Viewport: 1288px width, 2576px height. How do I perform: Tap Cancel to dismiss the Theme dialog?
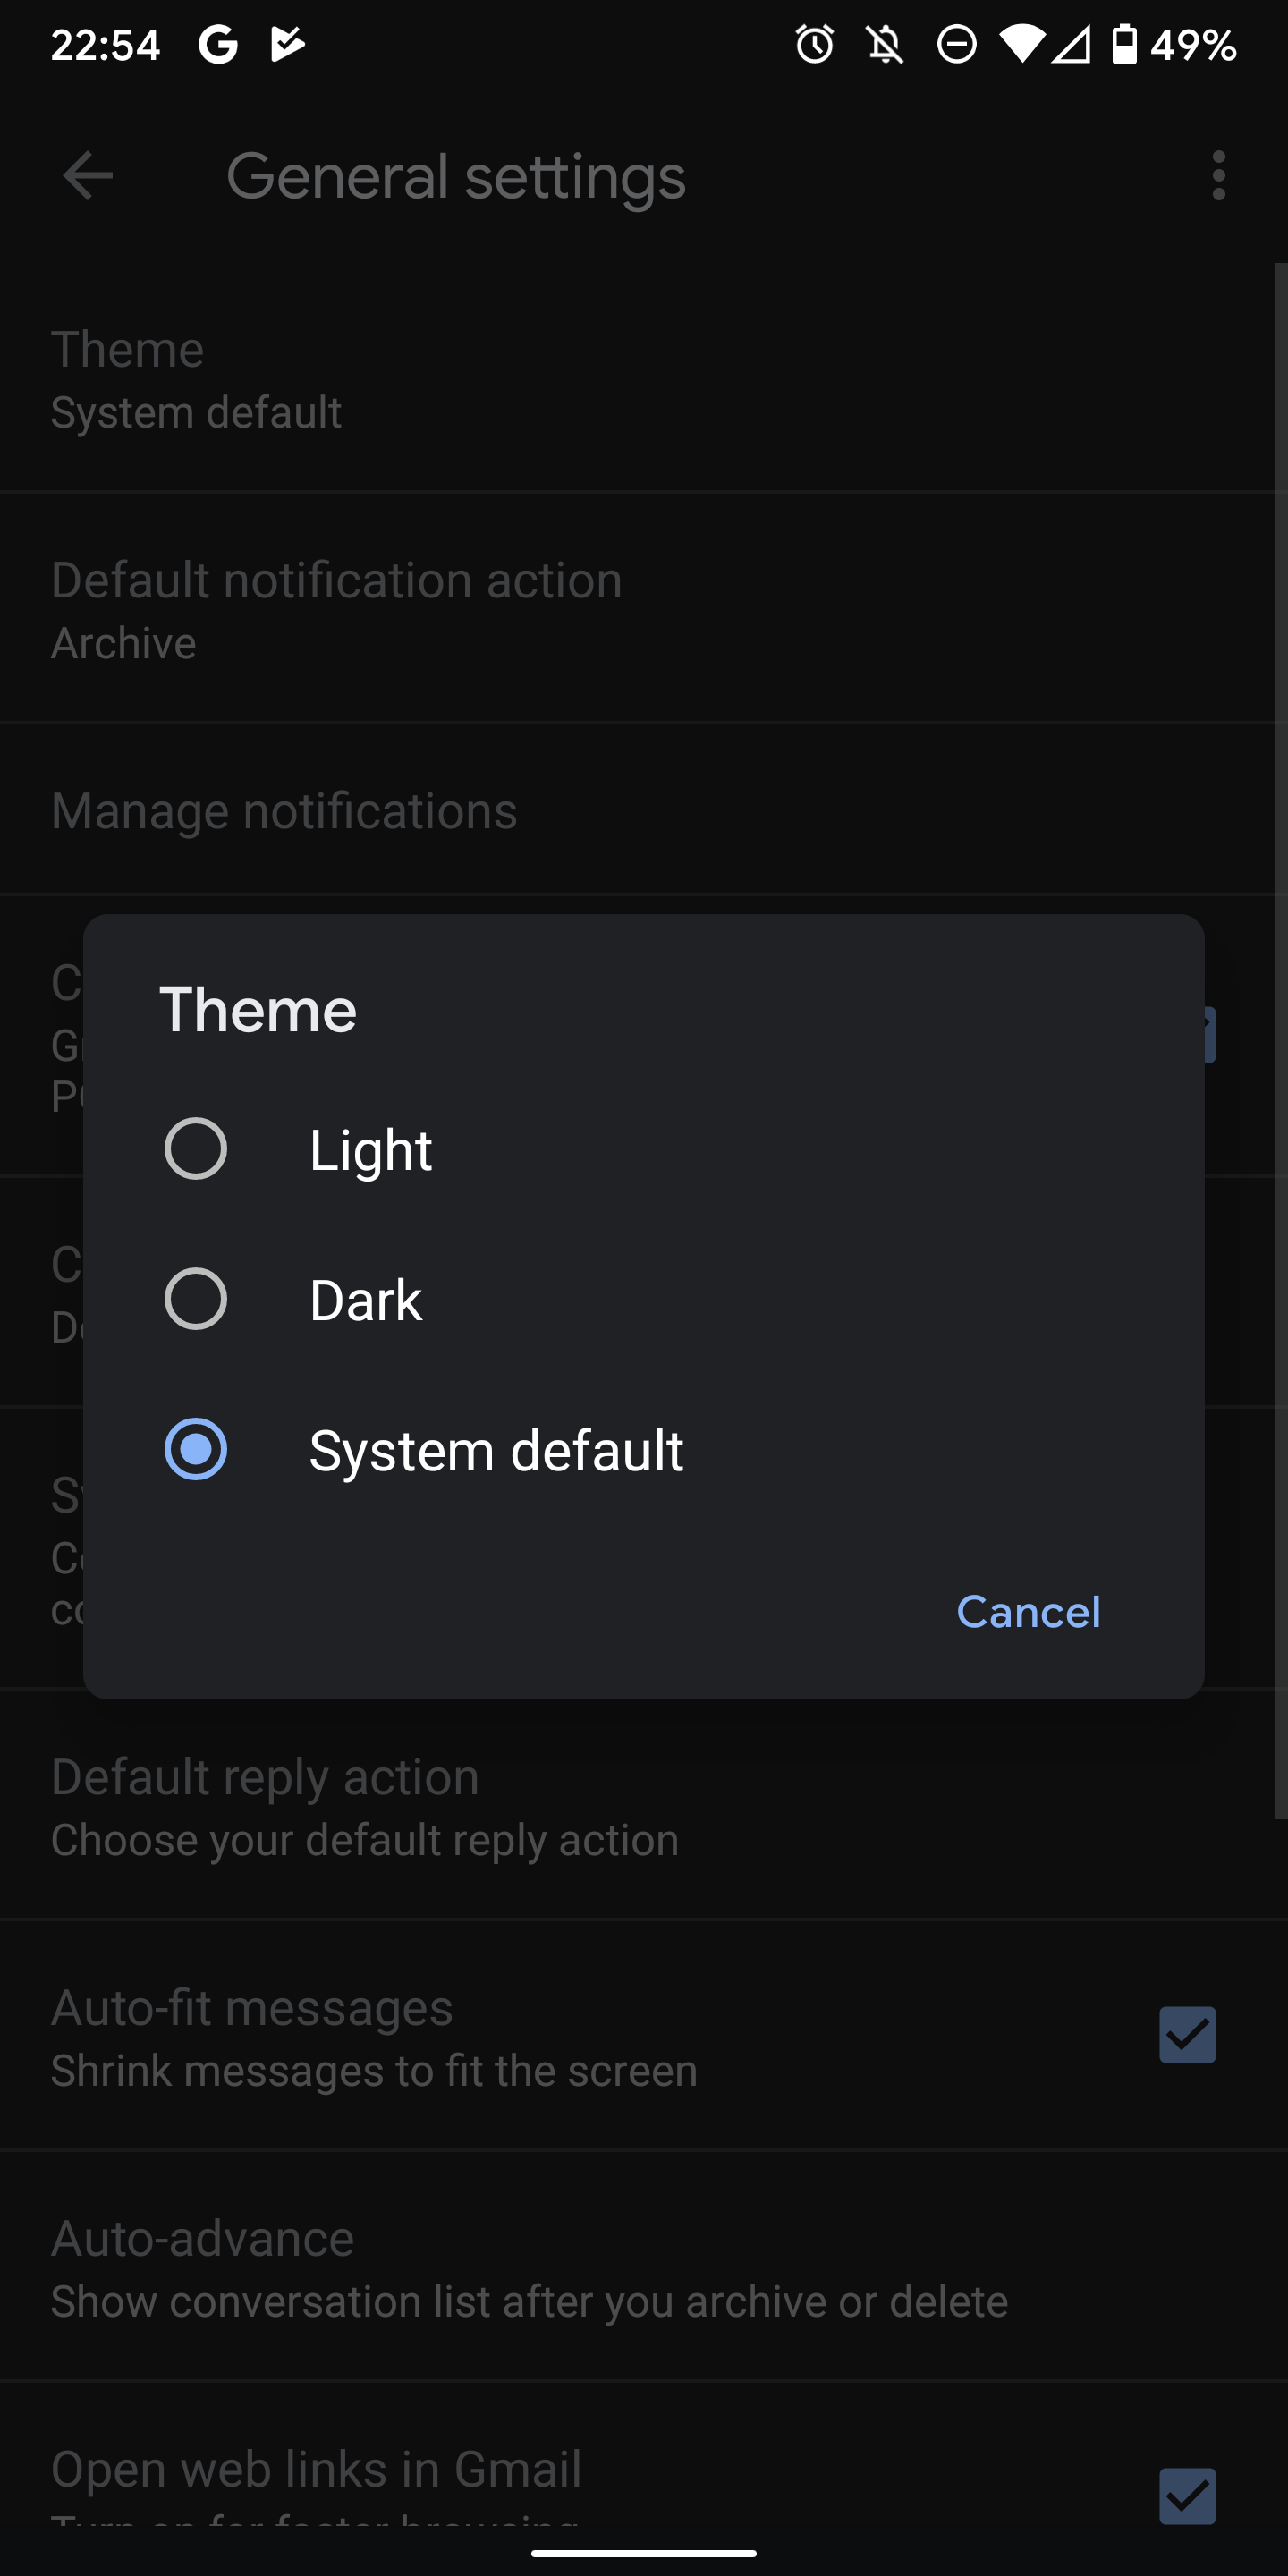[1027, 1612]
